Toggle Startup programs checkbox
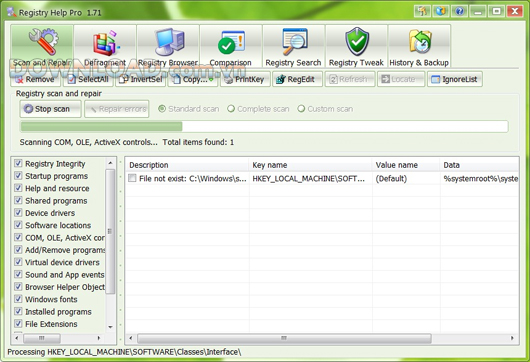The width and height of the screenshot is (530, 362). pyautogui.click(x=18, y=176)
